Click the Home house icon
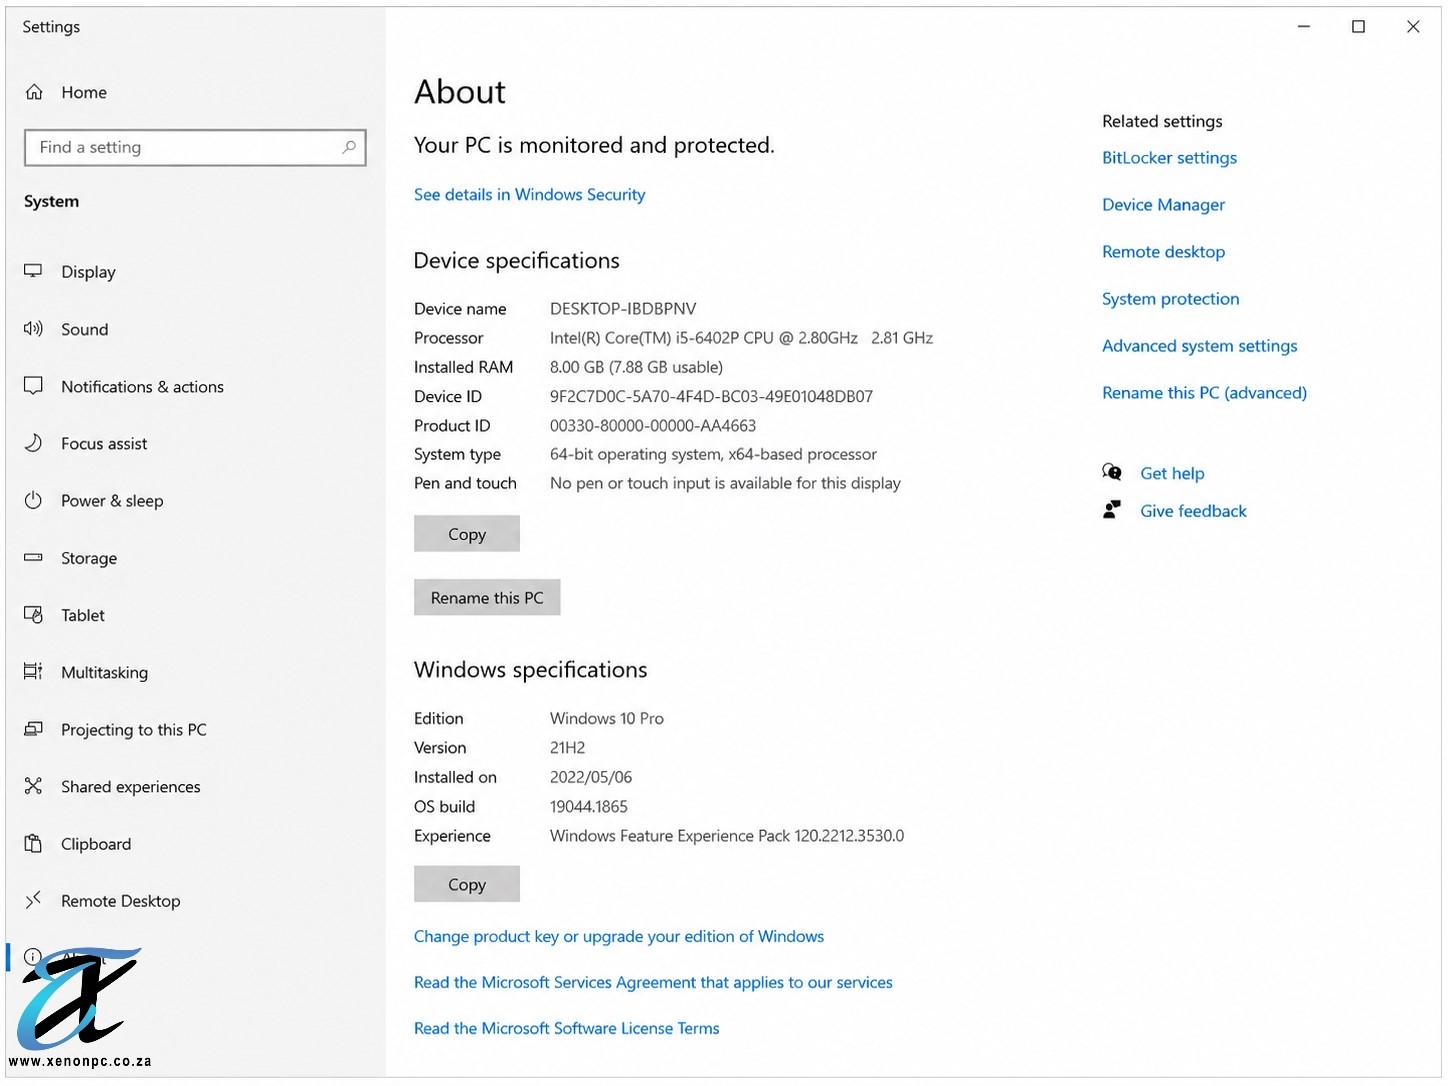The width and height of the screenshot is (1448, 1086). [34, 92]
